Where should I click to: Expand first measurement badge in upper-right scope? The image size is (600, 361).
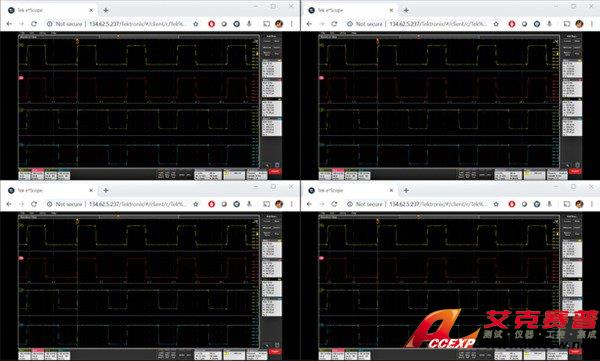572,69
